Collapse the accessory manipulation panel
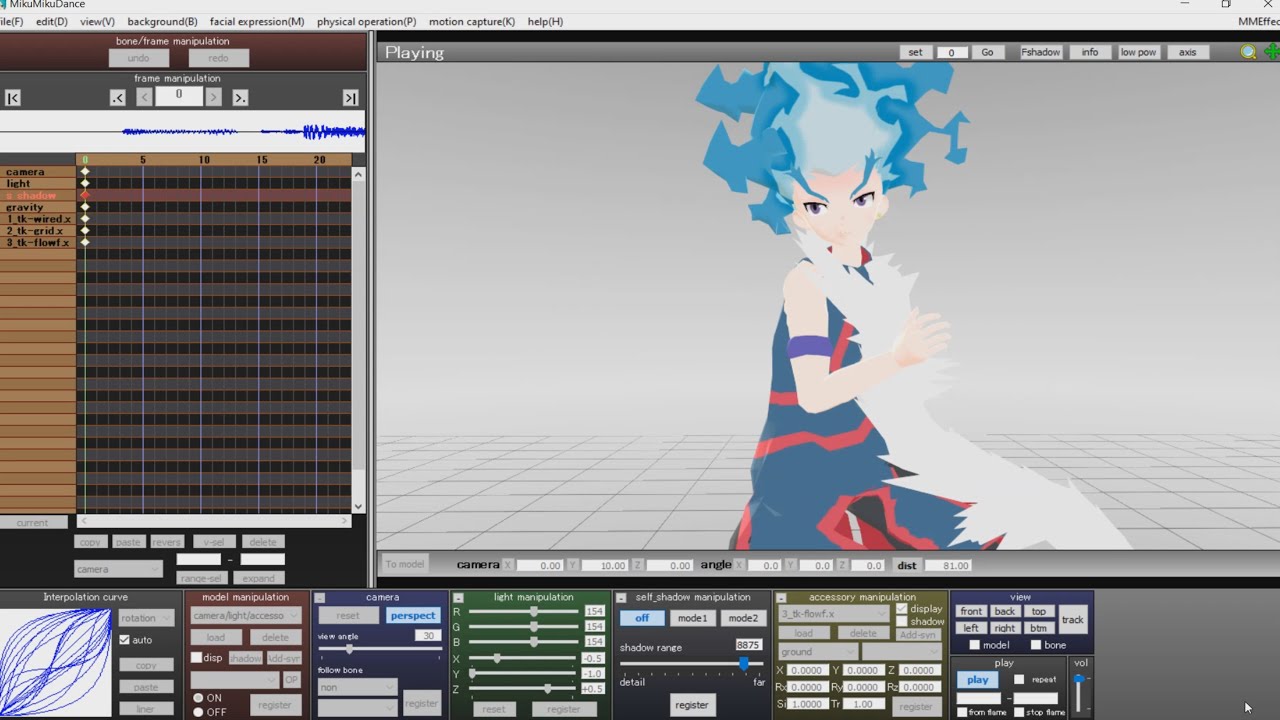 click(x=781, y=598)
